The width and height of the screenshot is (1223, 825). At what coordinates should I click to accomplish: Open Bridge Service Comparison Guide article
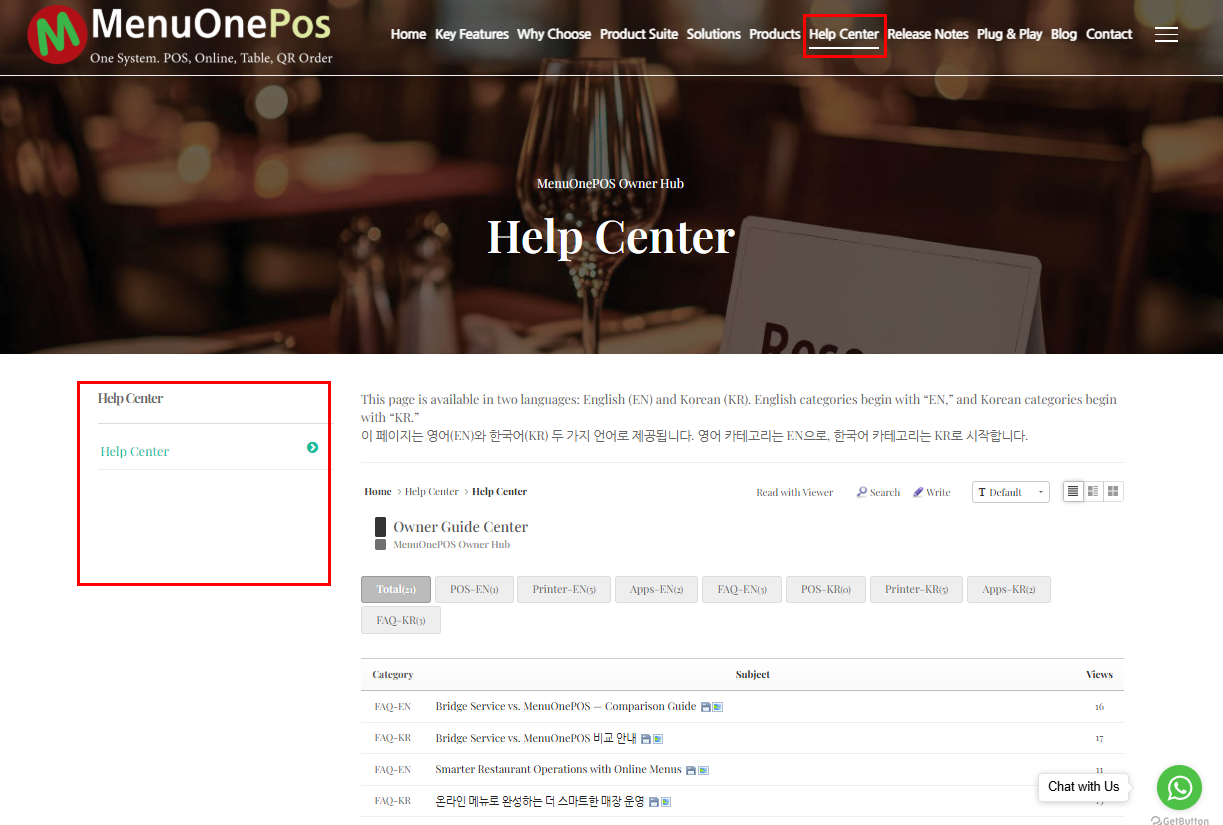click(x=566, y=706)
